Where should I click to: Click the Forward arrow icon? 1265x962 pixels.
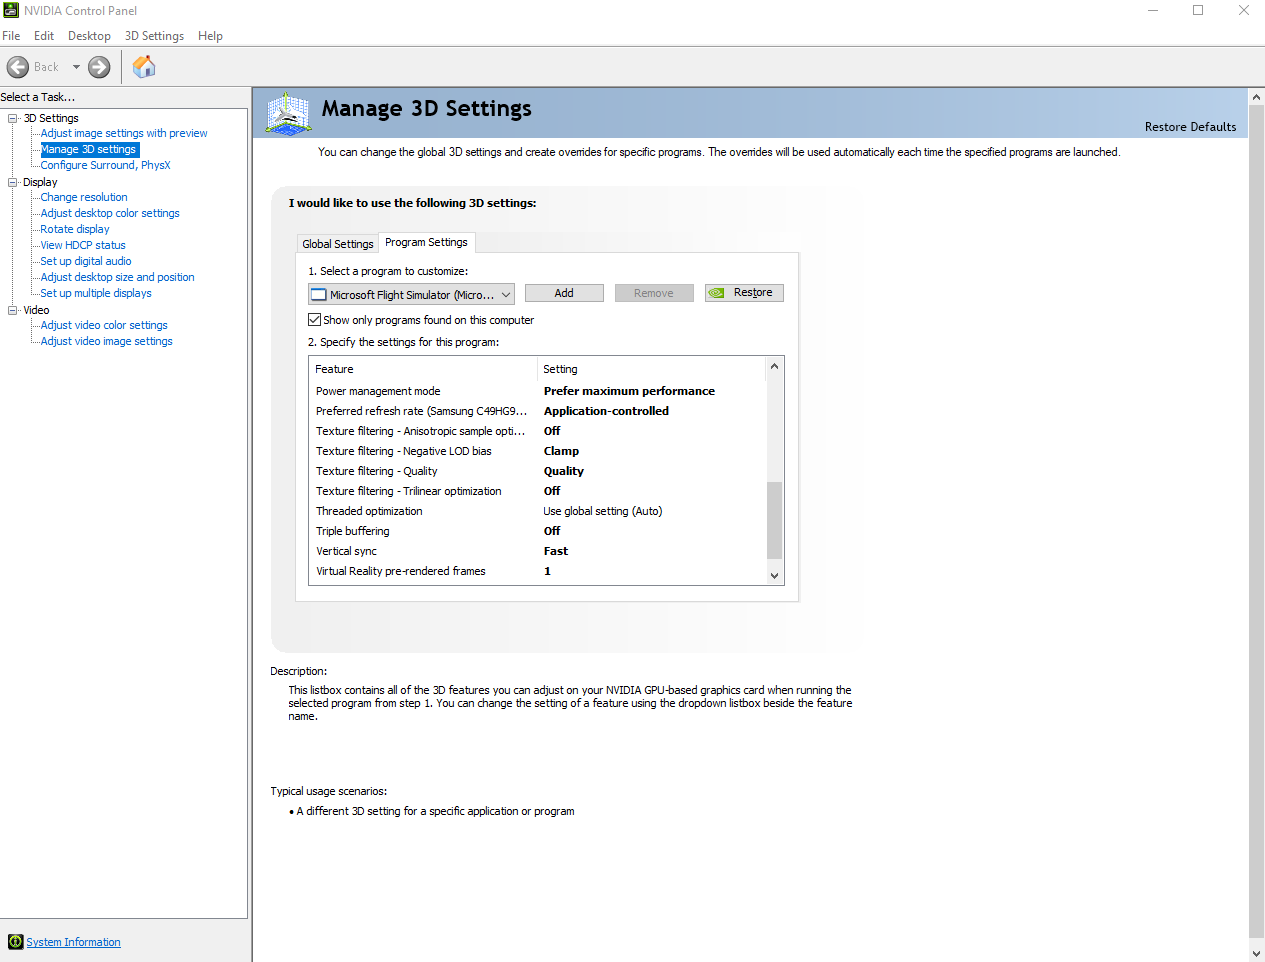[99, 67]
